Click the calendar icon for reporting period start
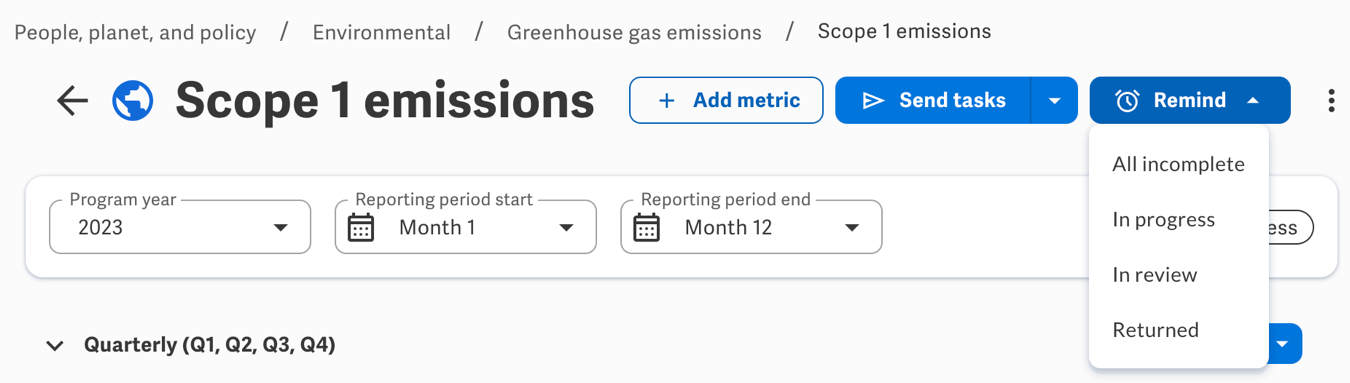1350x383 pixels. tap(361, 228)
